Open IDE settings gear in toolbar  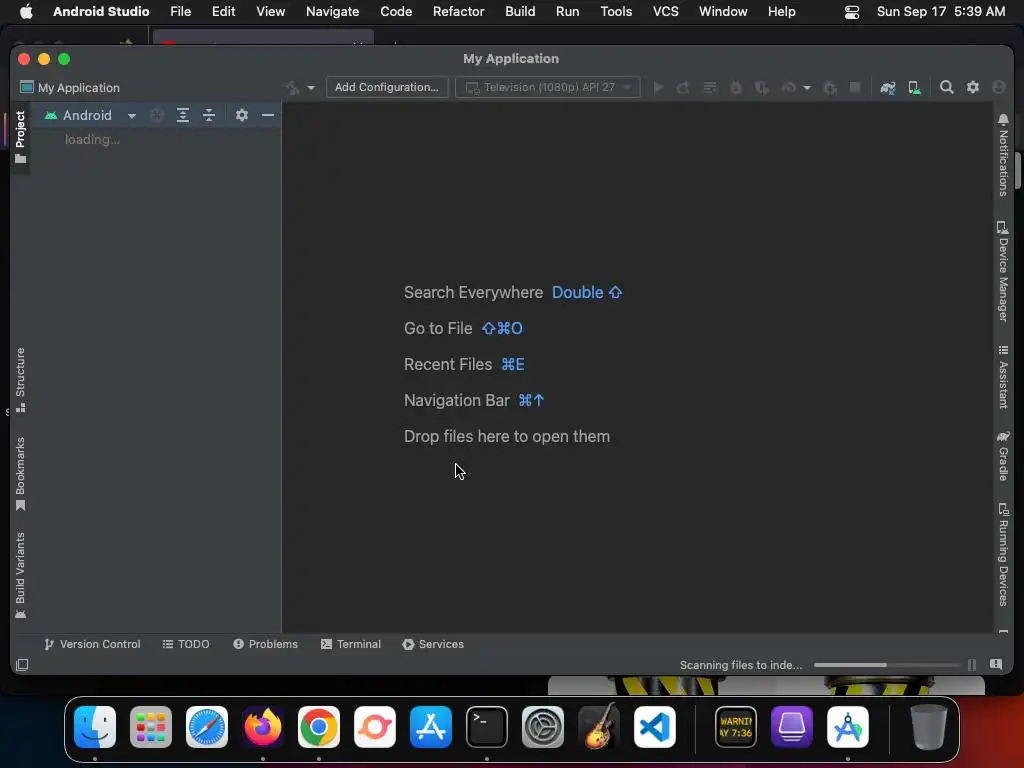(x=972, y=87)
